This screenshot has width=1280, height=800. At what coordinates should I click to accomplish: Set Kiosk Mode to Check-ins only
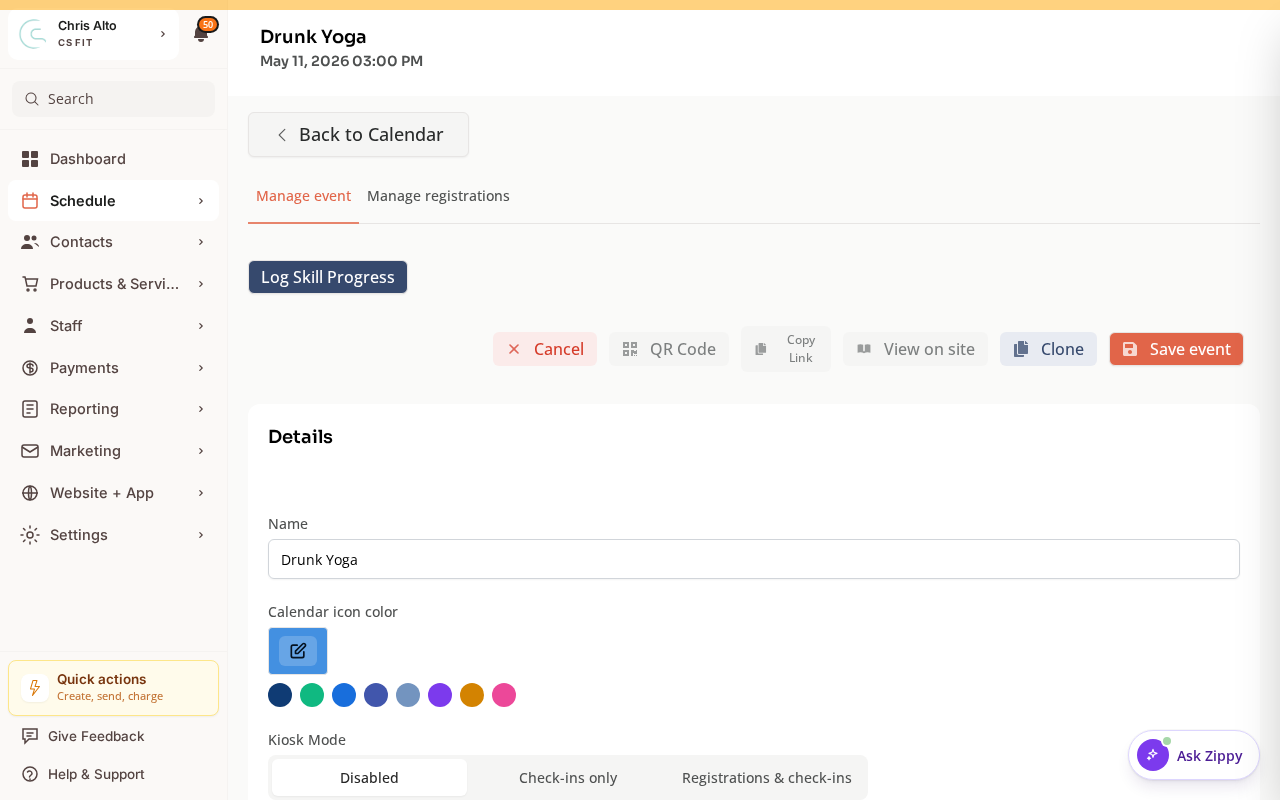[568, 777]
